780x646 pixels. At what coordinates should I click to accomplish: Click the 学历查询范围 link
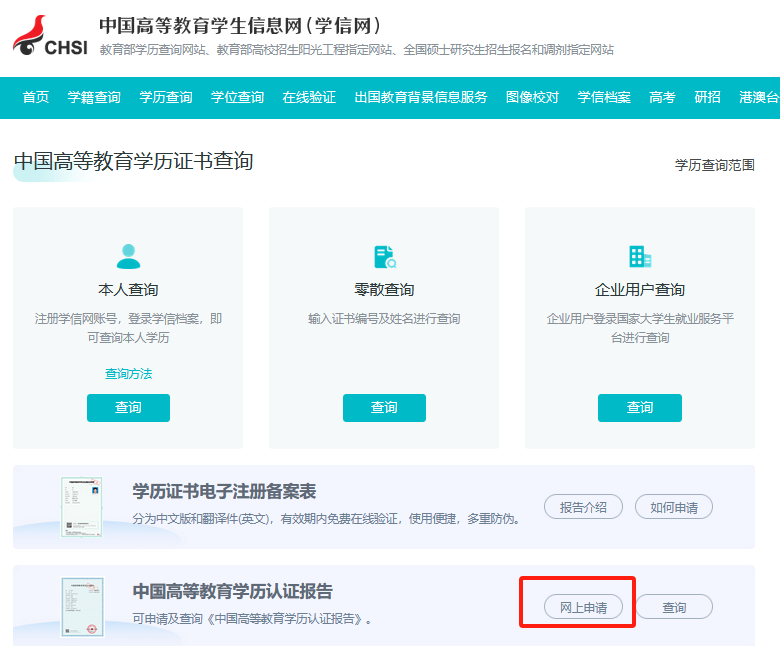point(714,165)
